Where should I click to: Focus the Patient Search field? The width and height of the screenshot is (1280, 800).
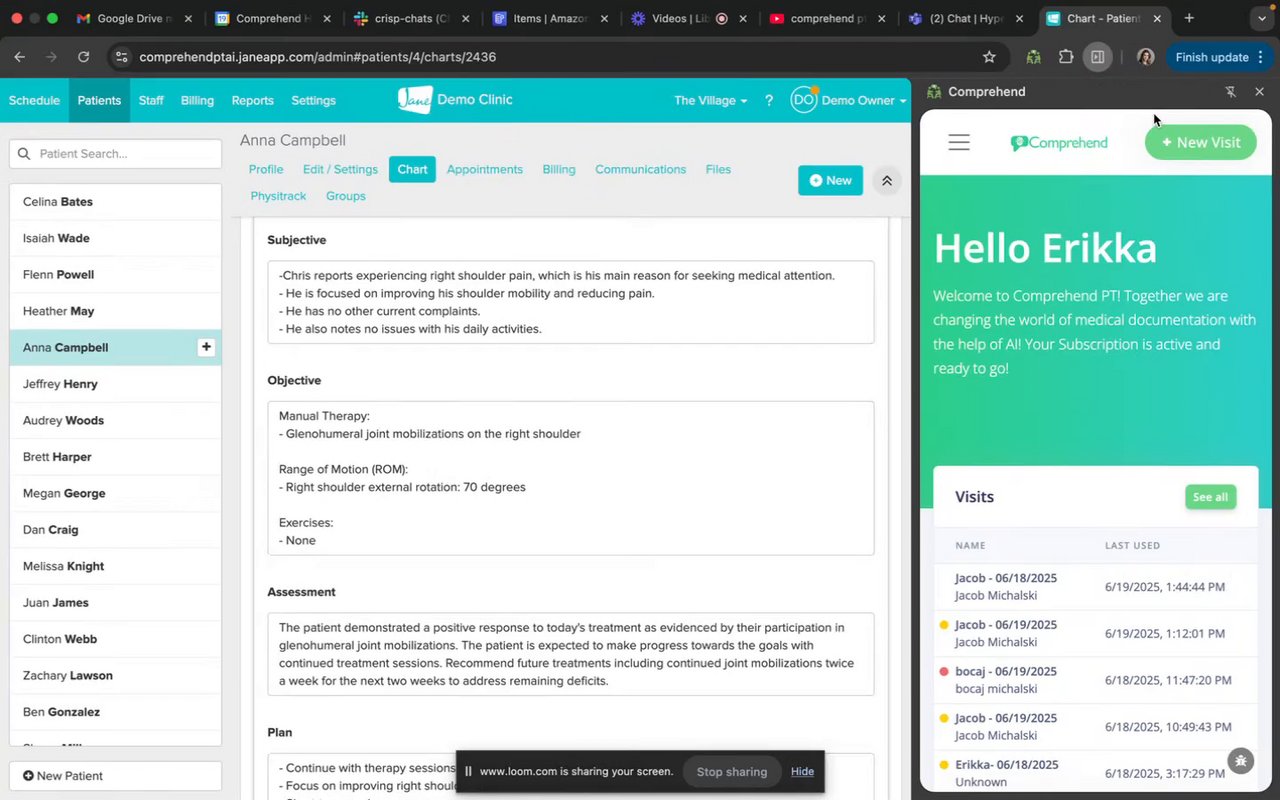point(116,154)
